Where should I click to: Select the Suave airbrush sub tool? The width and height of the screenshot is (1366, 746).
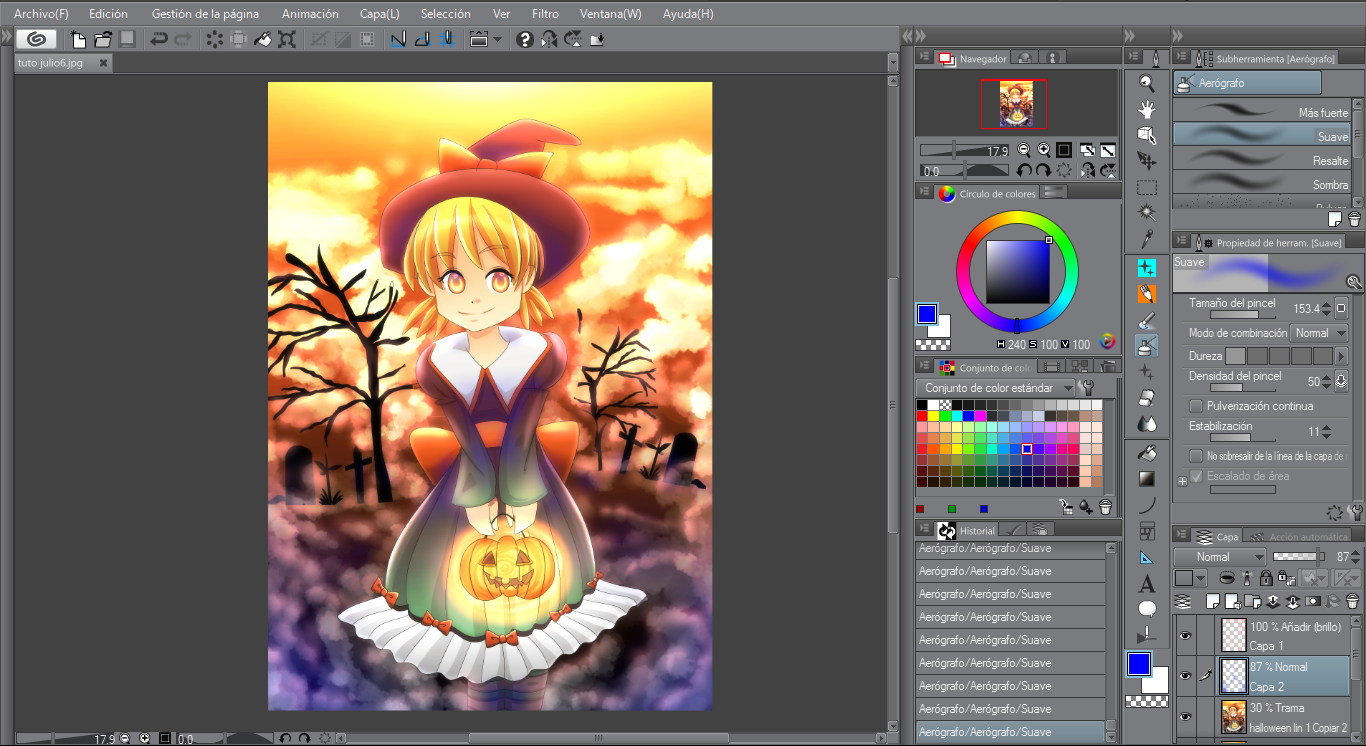pyautogui.click(x=1262, y=136)
